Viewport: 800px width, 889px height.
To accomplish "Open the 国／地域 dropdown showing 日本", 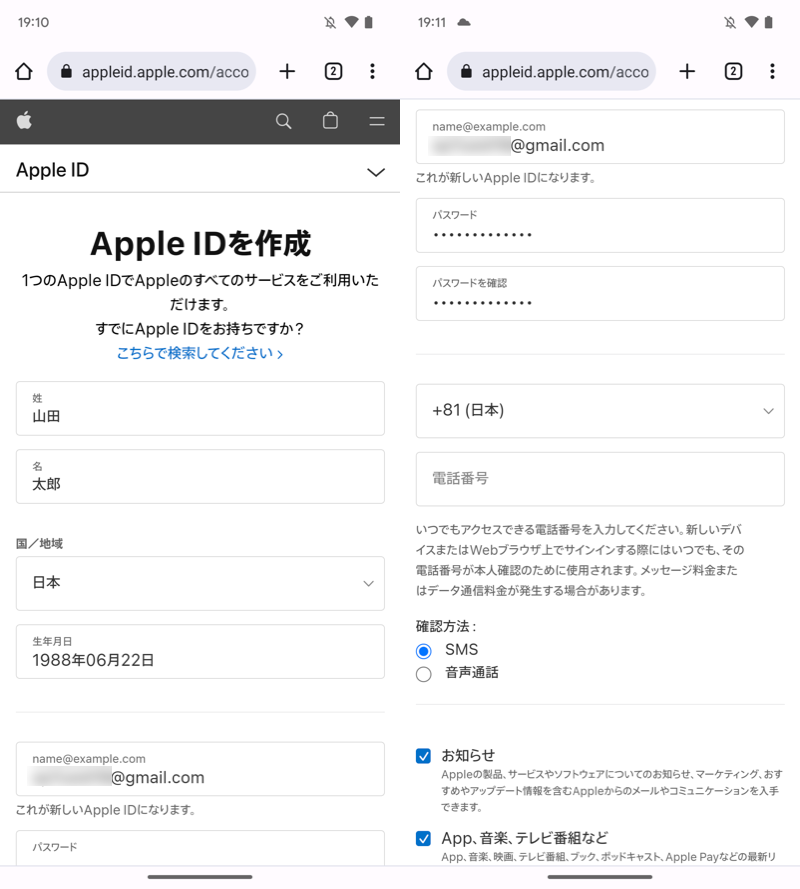I will (200, 583).
